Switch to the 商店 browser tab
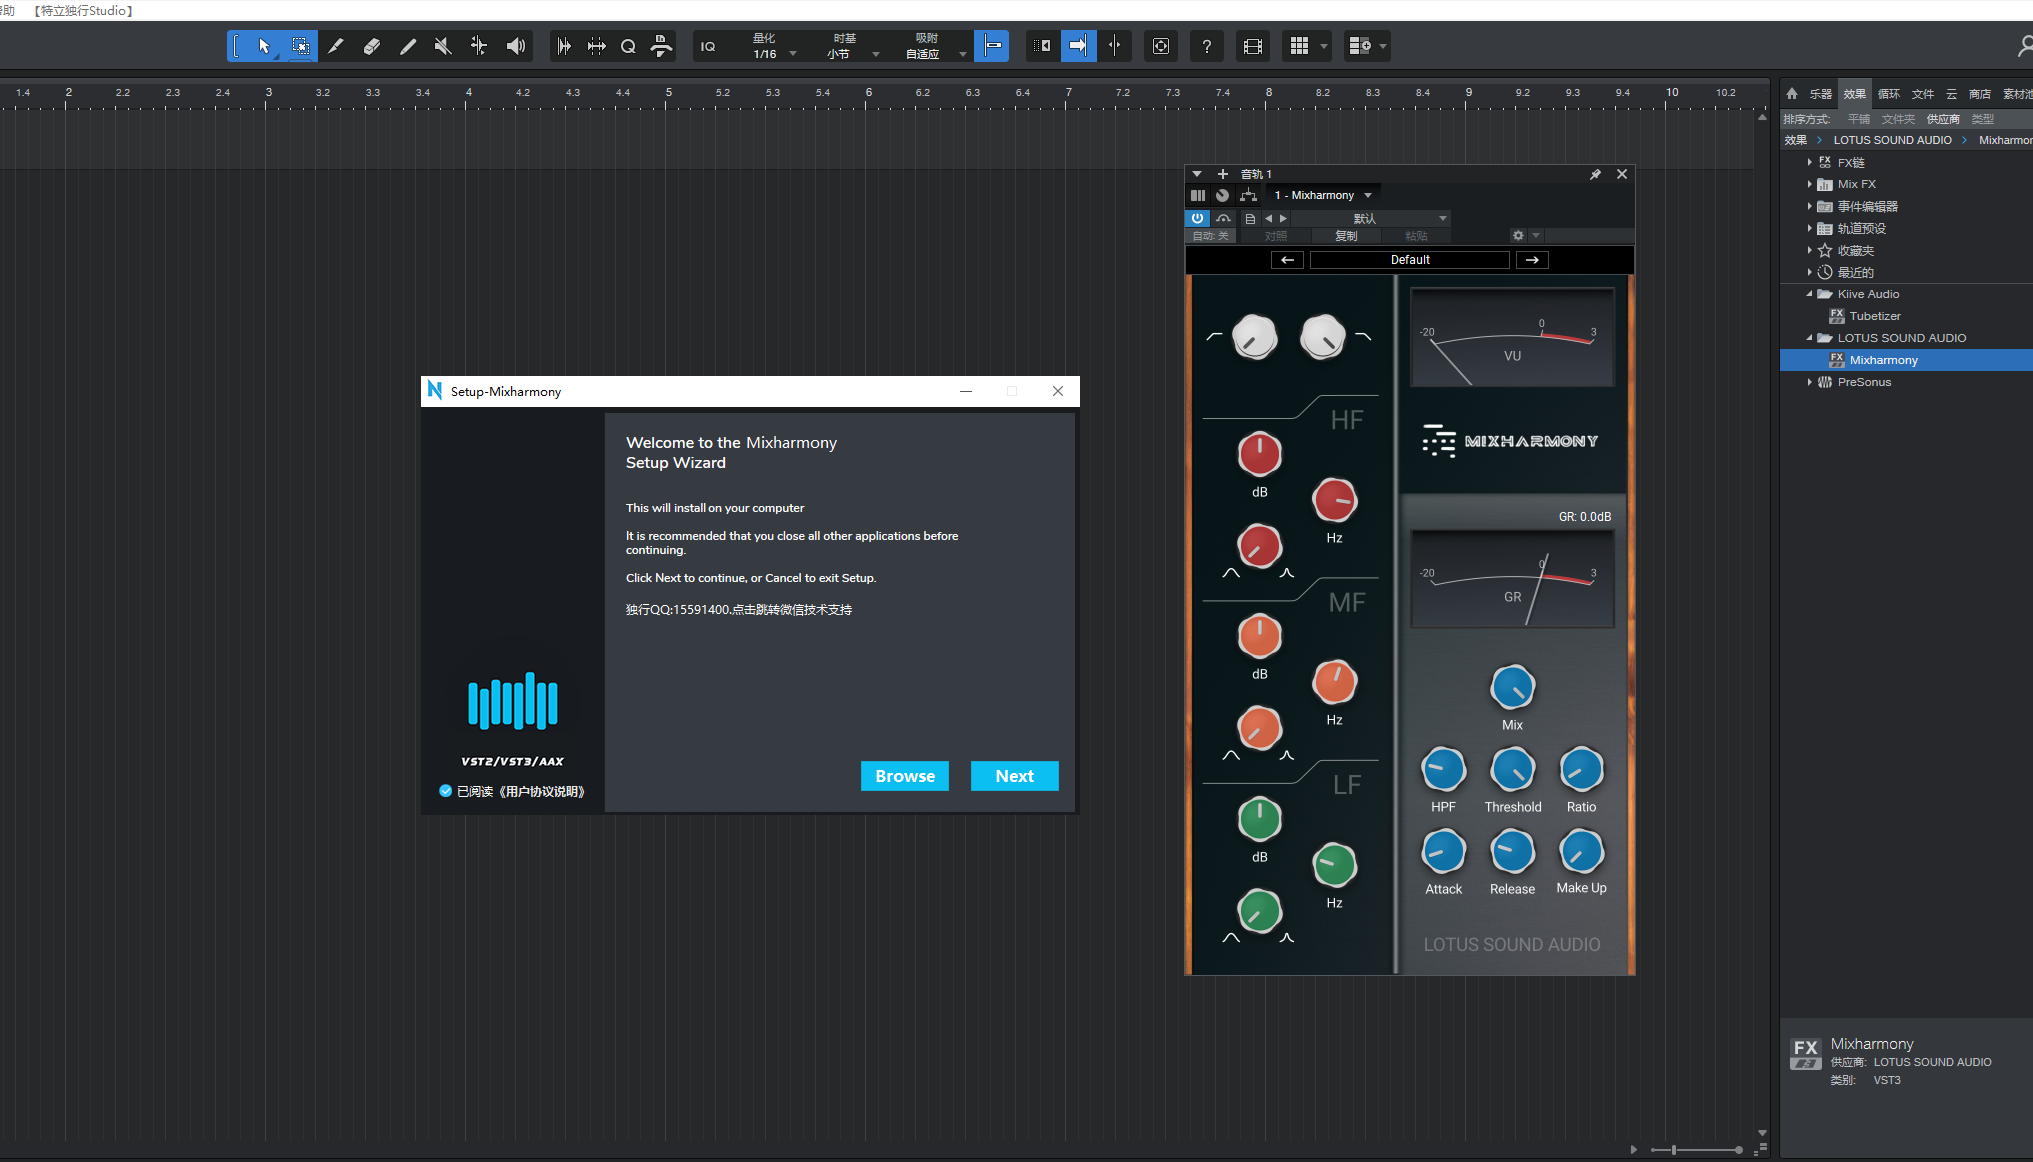The width and height of the screenshot is (2033, 1162). coord(1979,94)
